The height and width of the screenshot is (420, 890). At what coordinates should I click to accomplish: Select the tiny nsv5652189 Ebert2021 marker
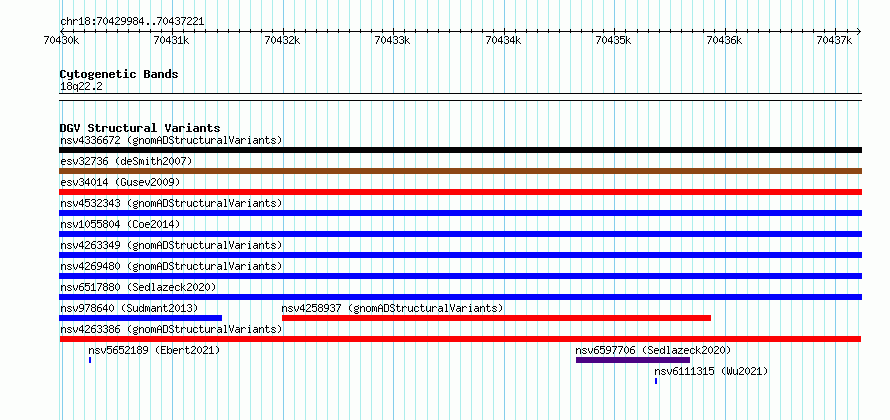point(90,360)
